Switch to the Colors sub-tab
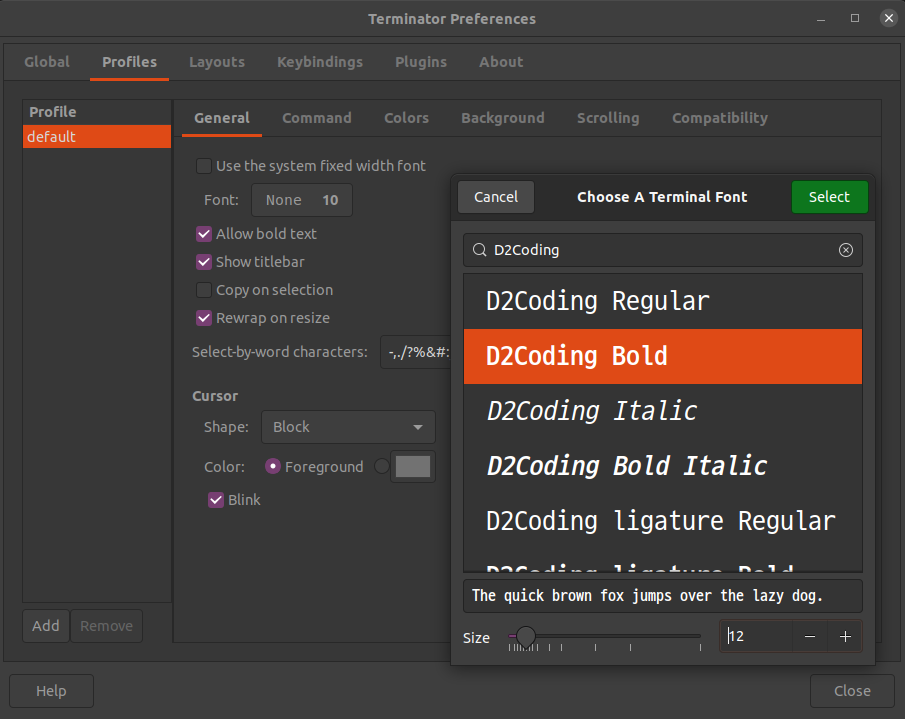Viewport: 905px width, 719px height. [406, 118]
